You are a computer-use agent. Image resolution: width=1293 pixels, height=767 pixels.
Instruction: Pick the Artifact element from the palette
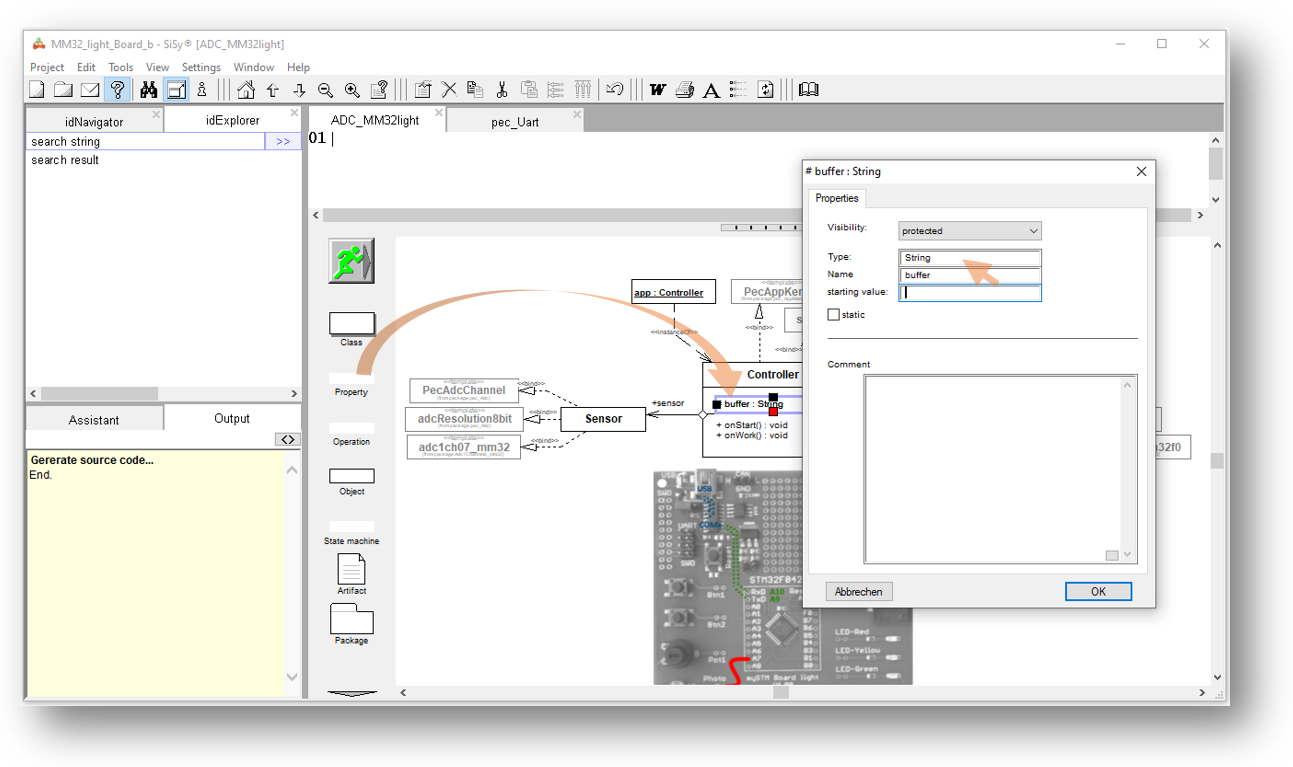point(351,570)
